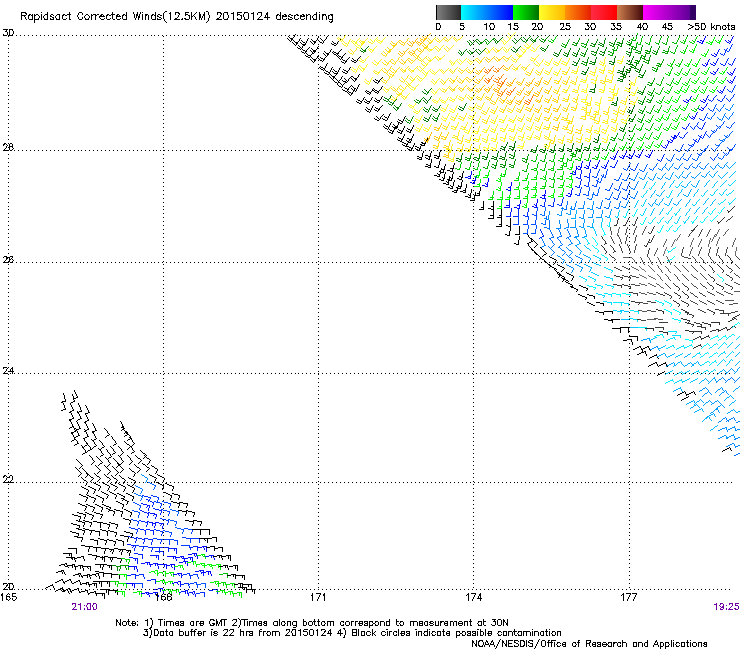The height and width of the screenshot is (650, 740).
Task: Click the longitude label '165'
Action: (8, 597)
